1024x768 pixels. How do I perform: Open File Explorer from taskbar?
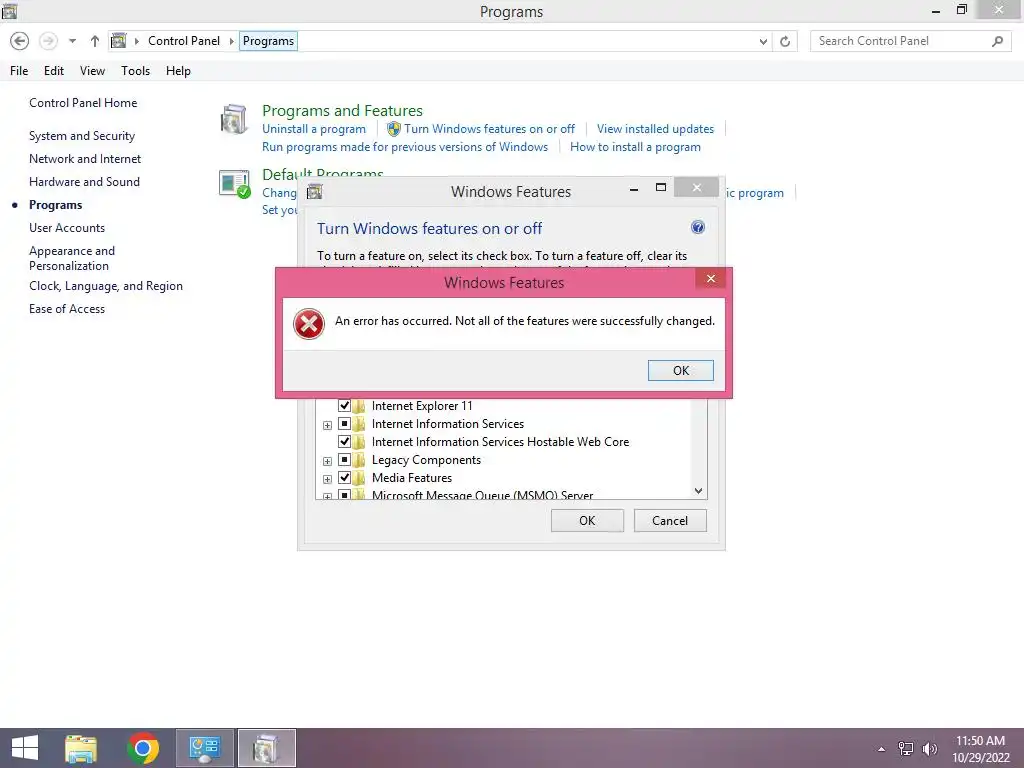pyautogui.click(x=81, y=748)
